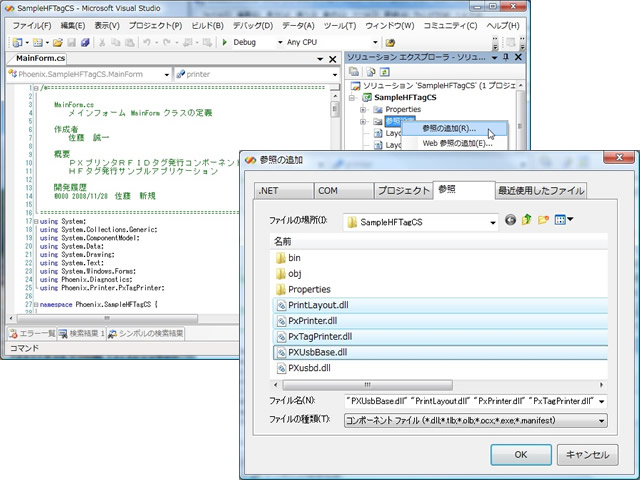Open the component file type dropdown
This screenshot has height=480, width=640.
point(602,420)
